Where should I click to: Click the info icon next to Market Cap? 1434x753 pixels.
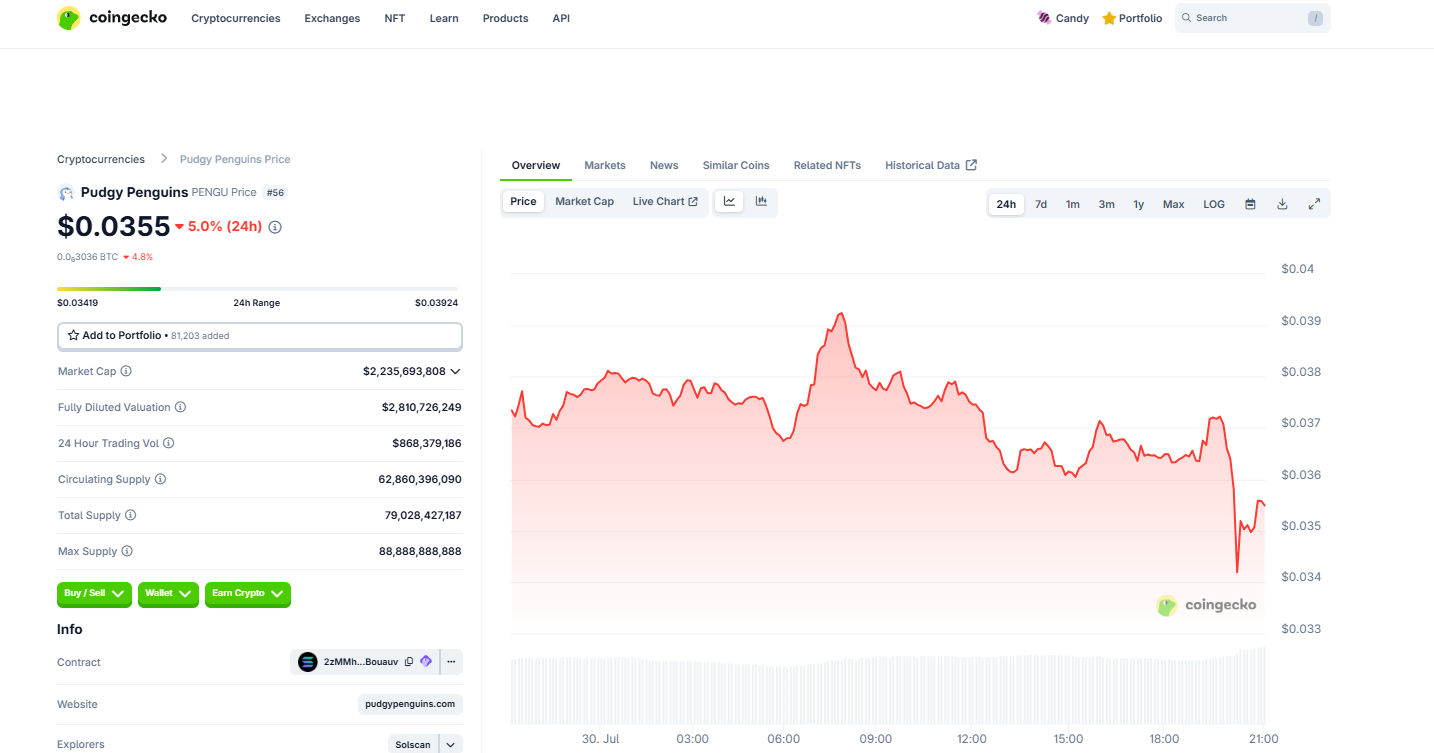pos(126,371)
